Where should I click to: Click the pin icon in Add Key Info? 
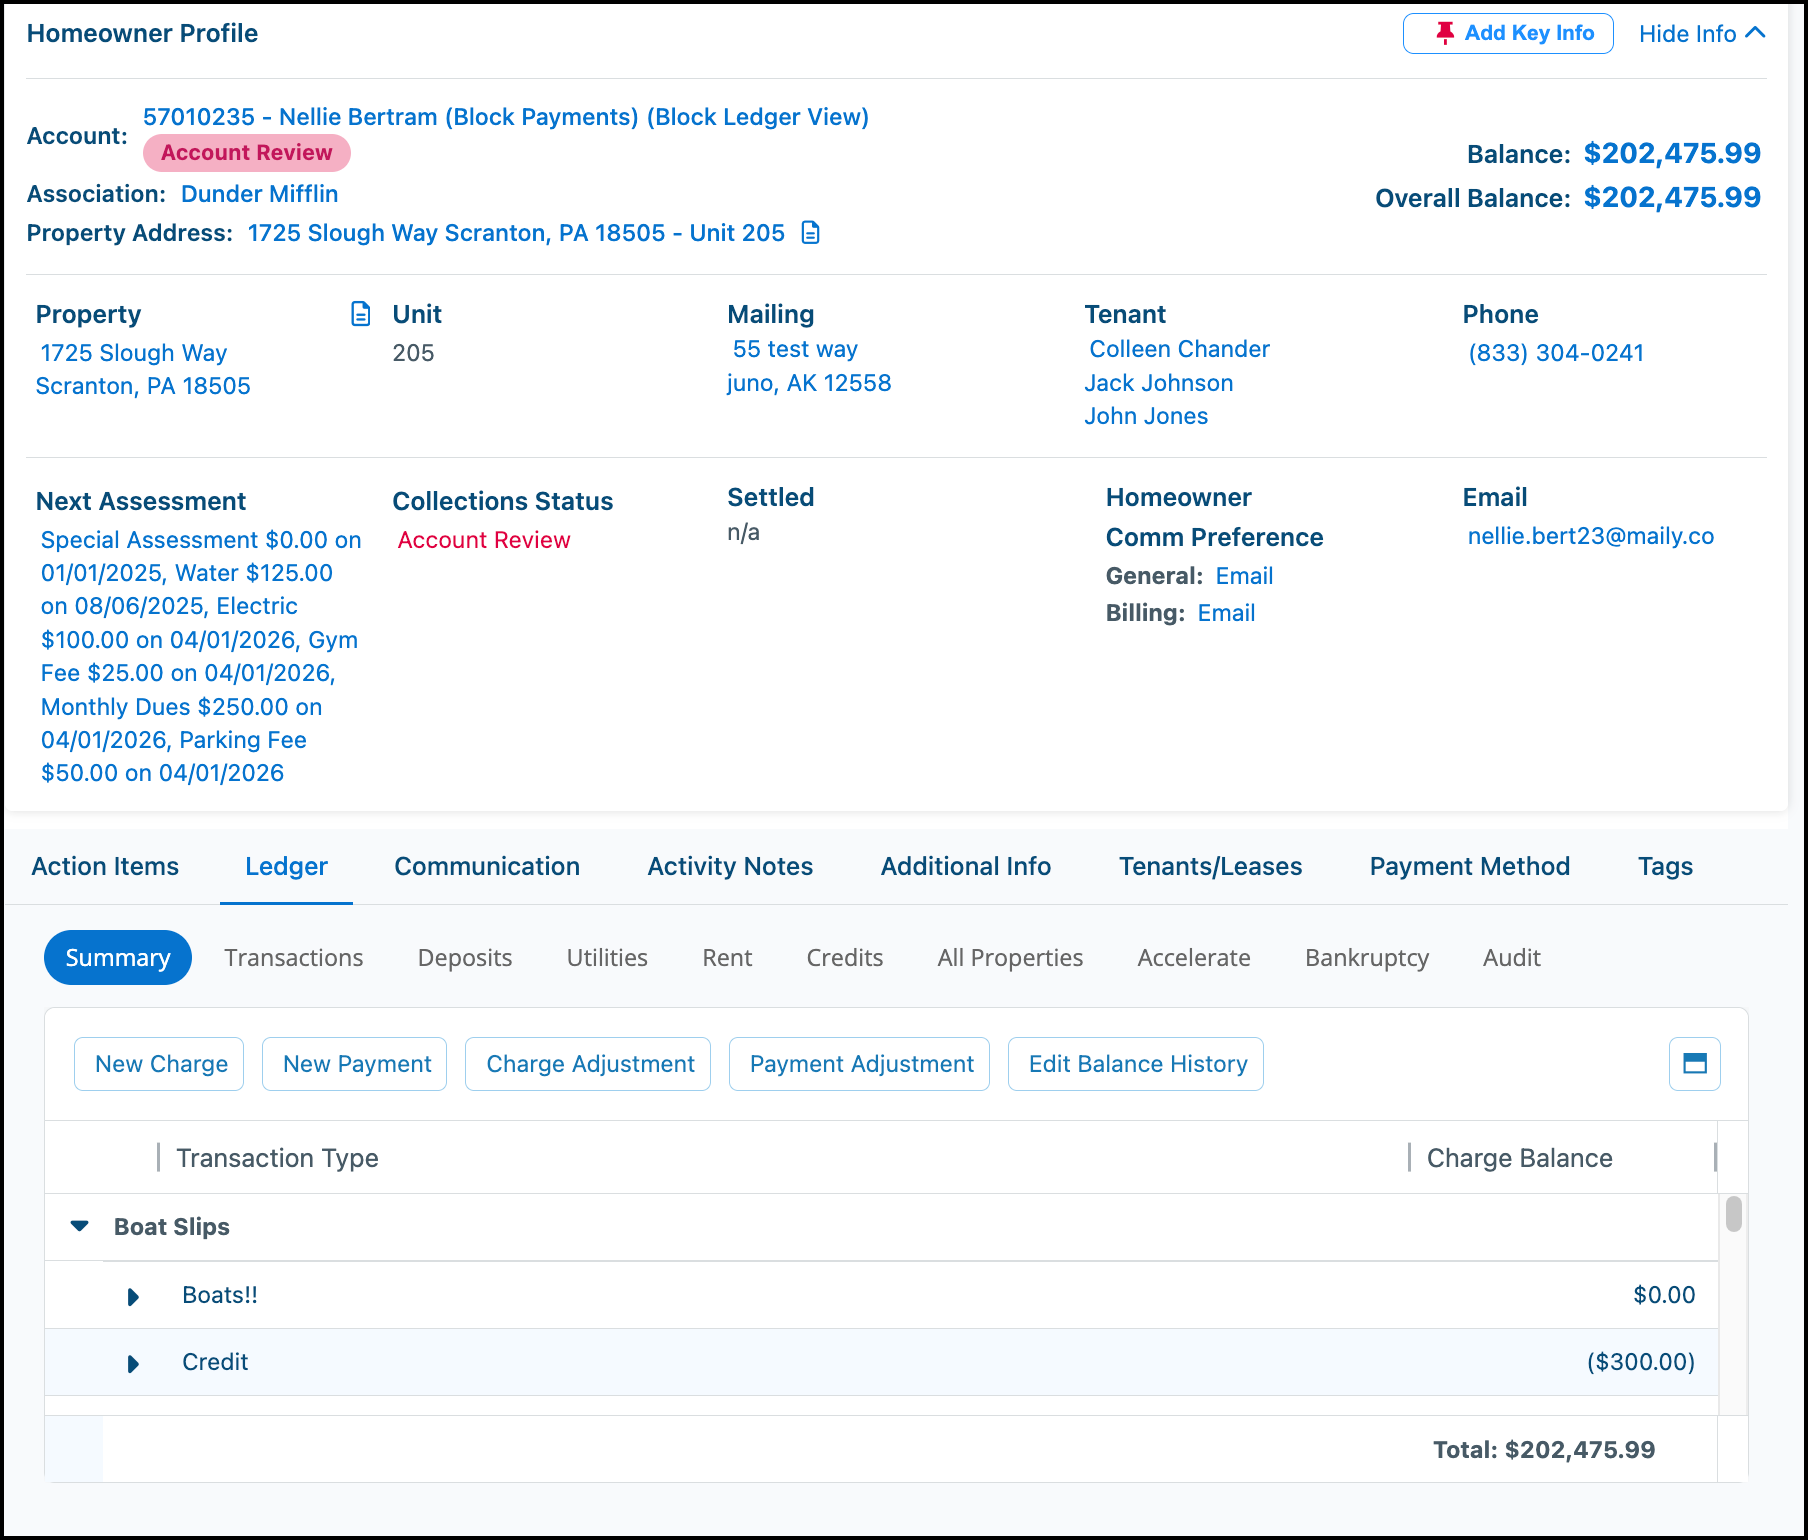[1444, 33]
